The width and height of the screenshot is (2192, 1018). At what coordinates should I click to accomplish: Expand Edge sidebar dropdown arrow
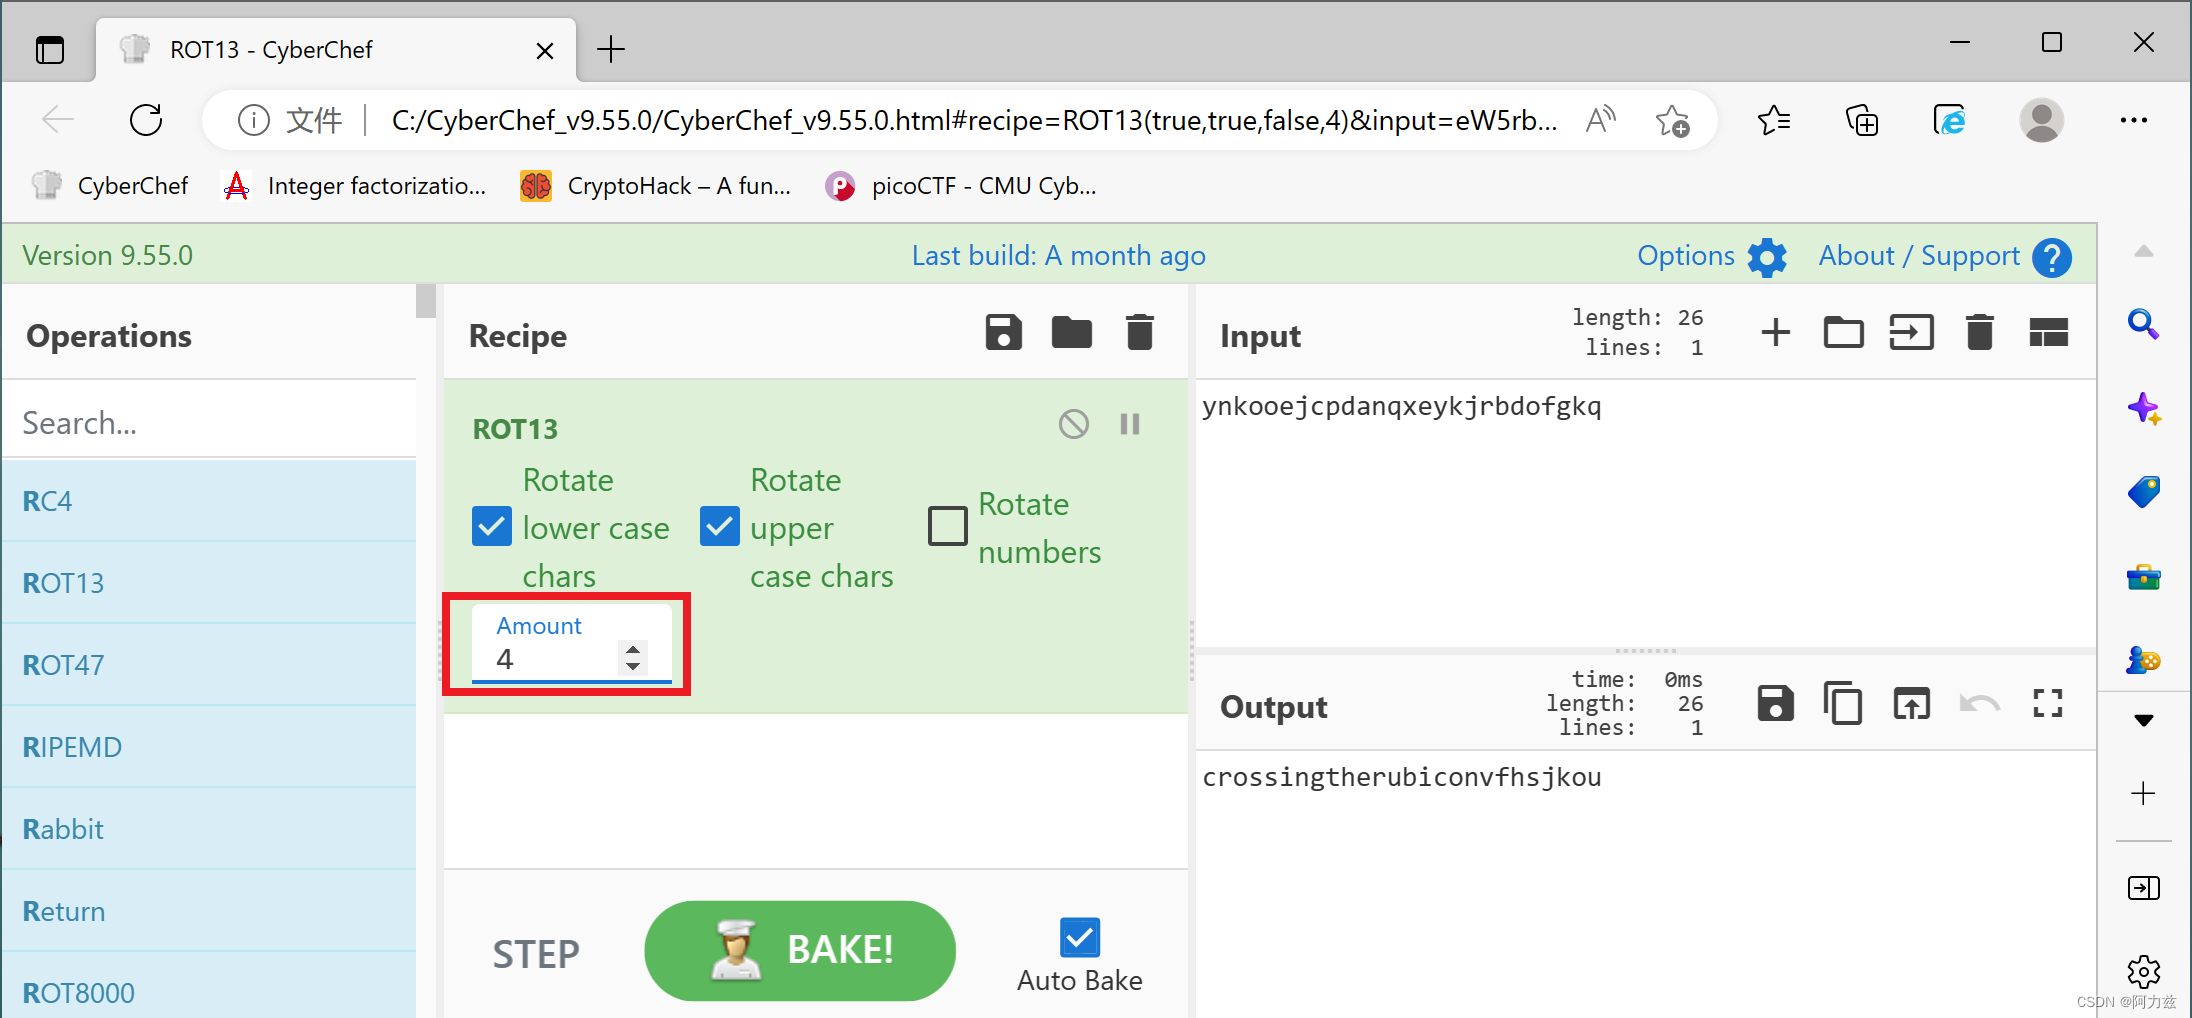click(x=2143, y=720)
